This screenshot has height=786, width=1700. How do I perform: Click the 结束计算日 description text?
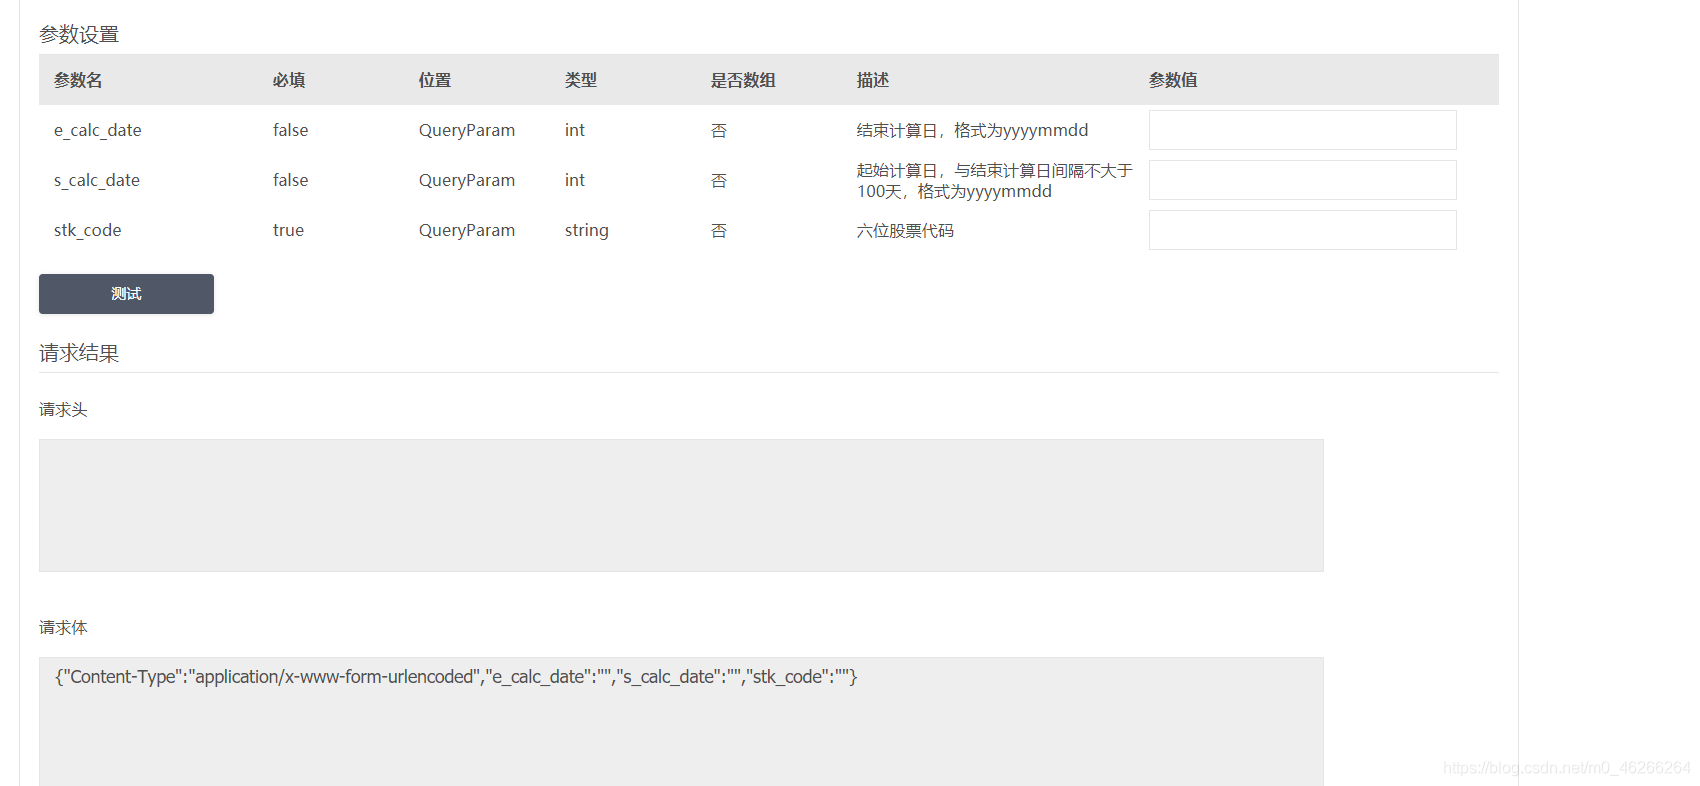tap(972, 130)
